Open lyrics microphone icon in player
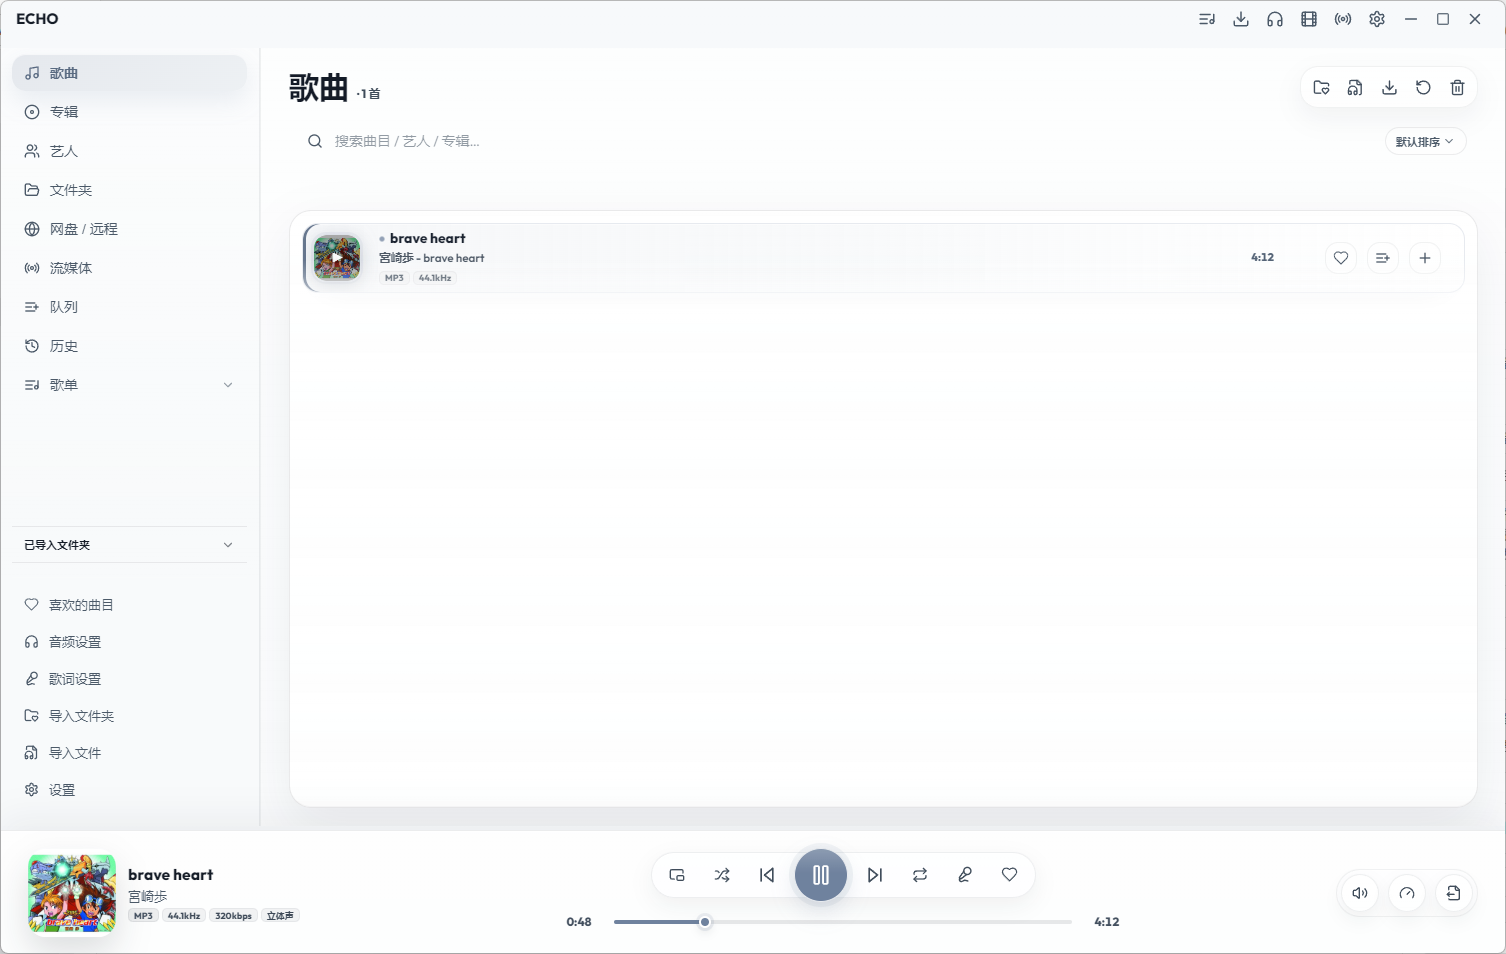Screen dimensions: 1506x954 click(965, 875)
